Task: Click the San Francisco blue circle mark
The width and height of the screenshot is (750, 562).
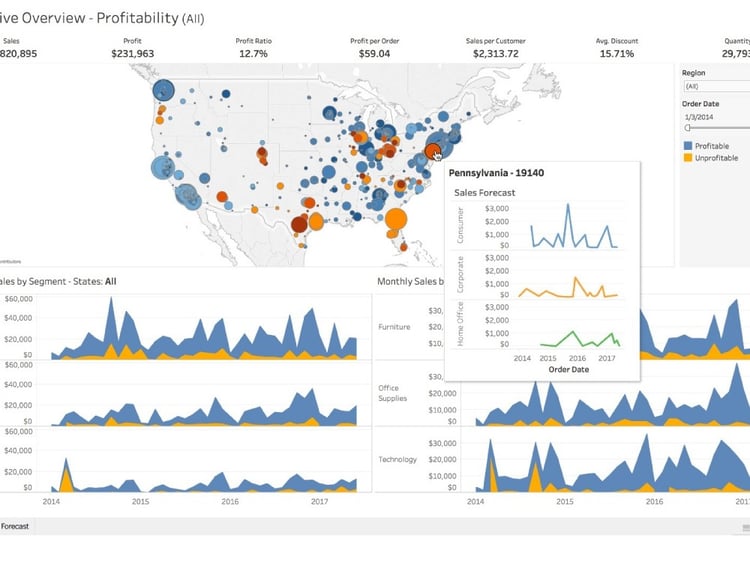Action: [x=163, y=167]
